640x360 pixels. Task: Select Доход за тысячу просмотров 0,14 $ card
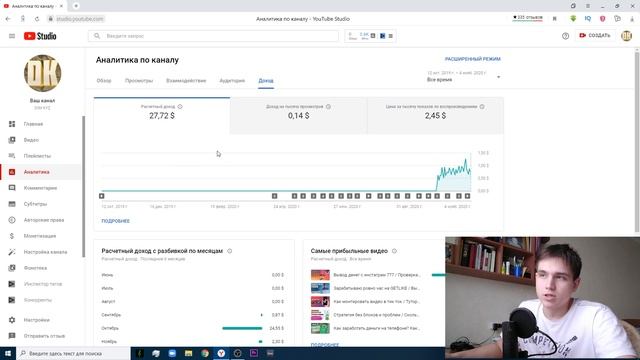[x=298, y=116]
